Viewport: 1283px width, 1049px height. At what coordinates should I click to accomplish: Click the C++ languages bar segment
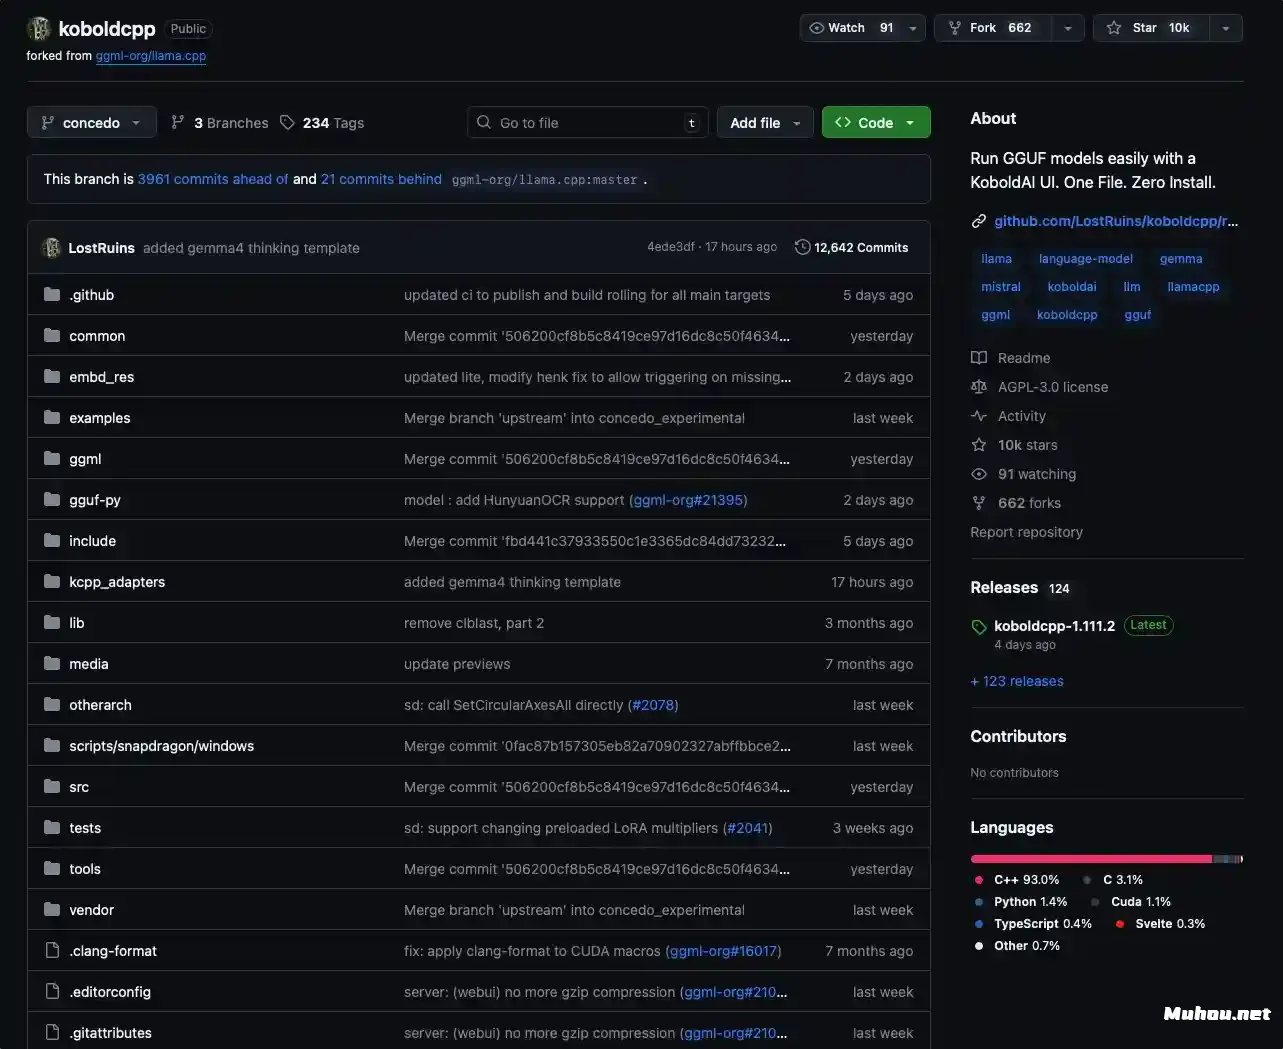tap(1090, 859)
